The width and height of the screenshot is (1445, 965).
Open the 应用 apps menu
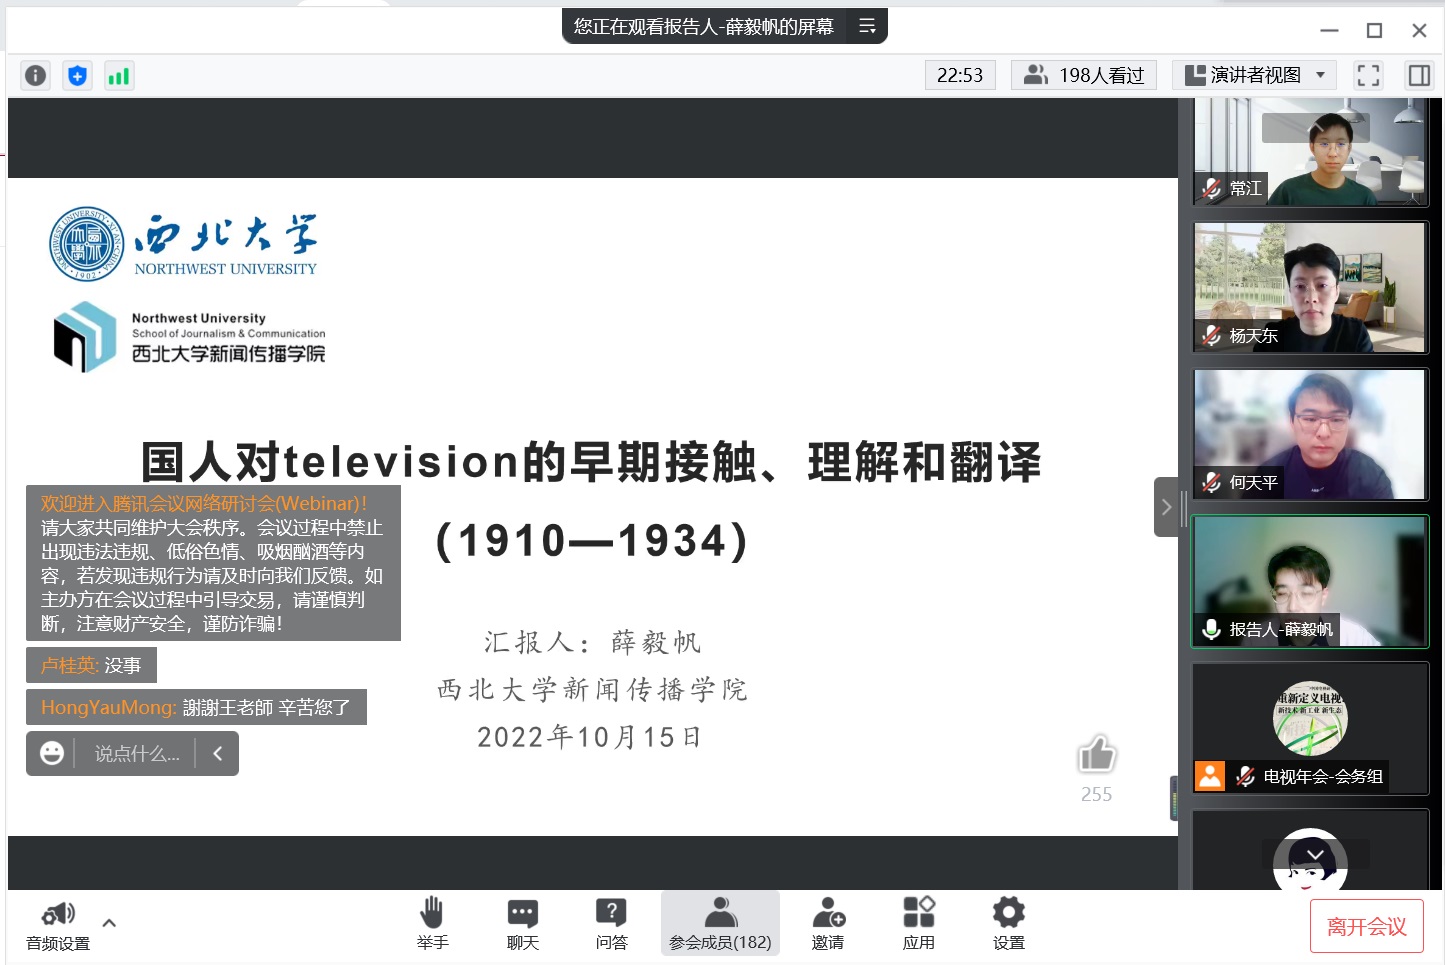918,923
